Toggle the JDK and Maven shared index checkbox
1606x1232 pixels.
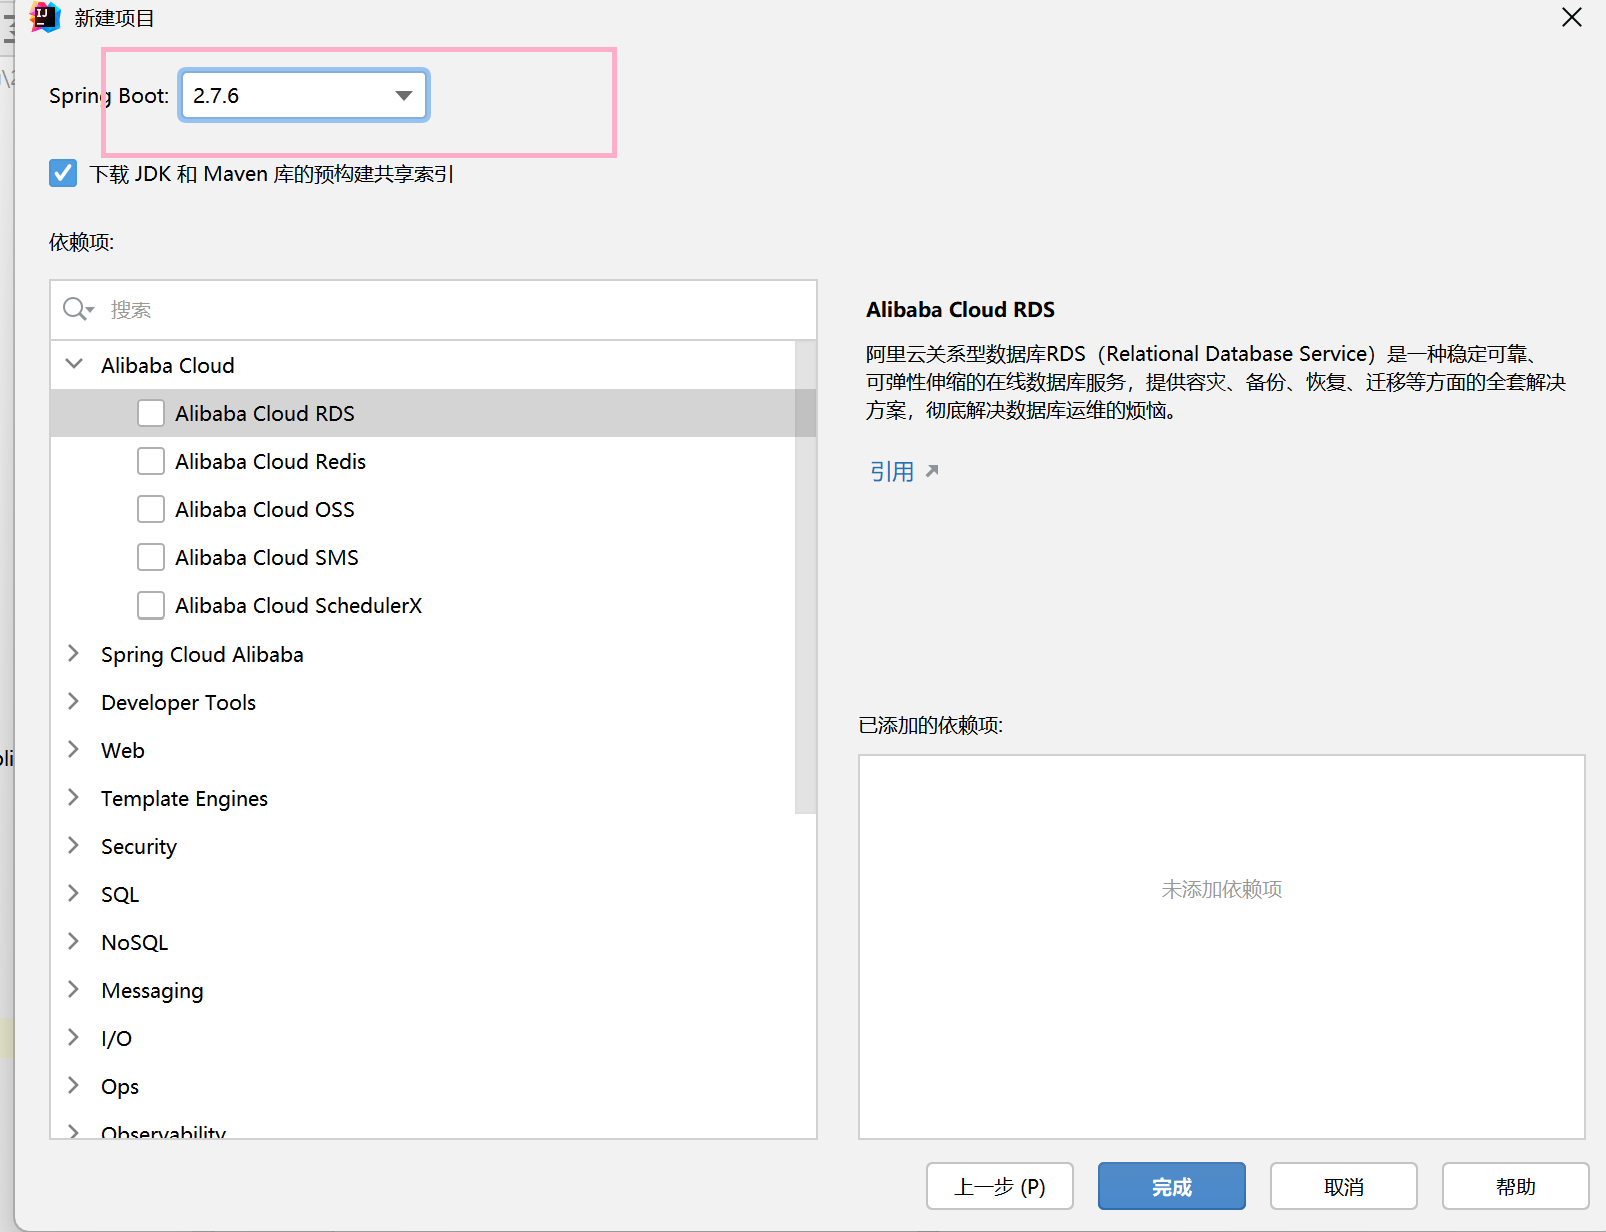[x=63, y=173]
